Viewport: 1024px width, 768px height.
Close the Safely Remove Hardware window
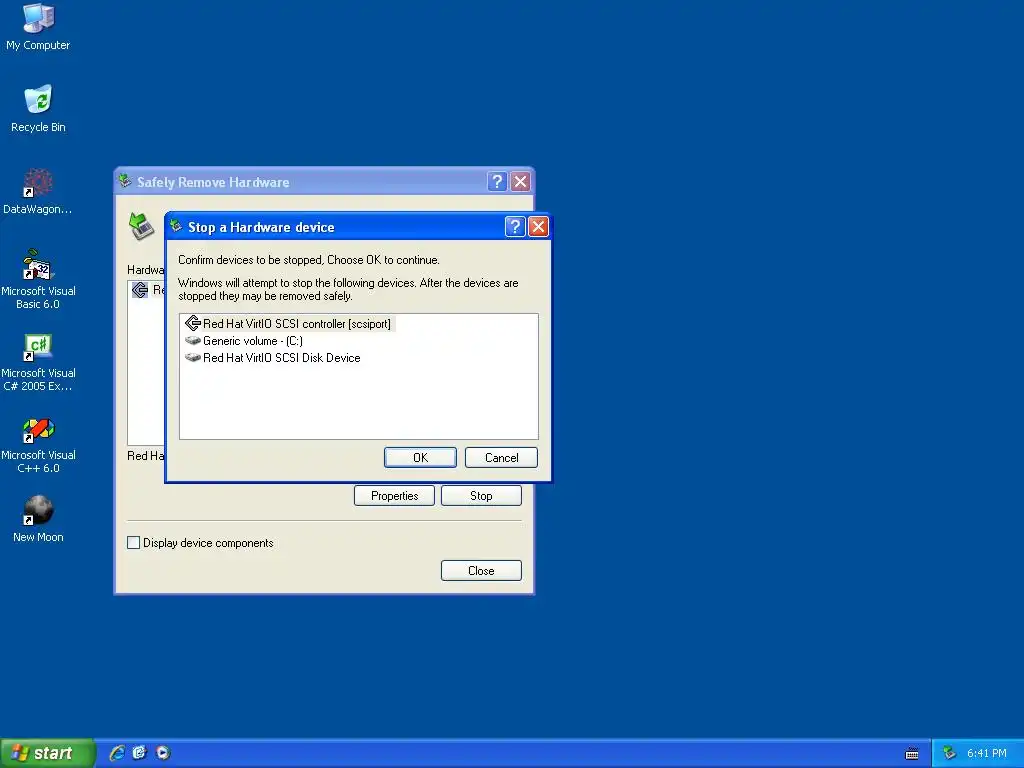click(x=520, y=182)
